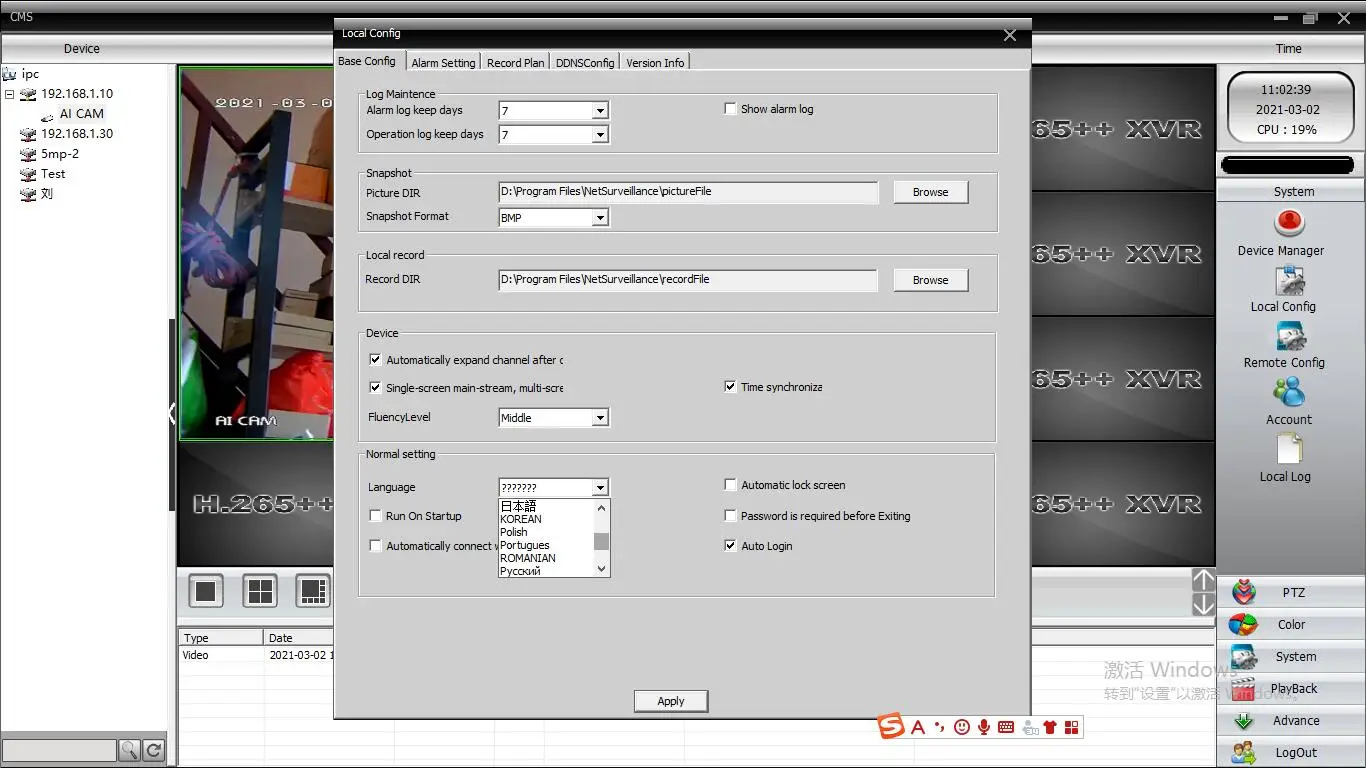The height and width of the screenshot is (768, 1366).
Task: Switch to single-screen view layout
Action: pos(206,591)
